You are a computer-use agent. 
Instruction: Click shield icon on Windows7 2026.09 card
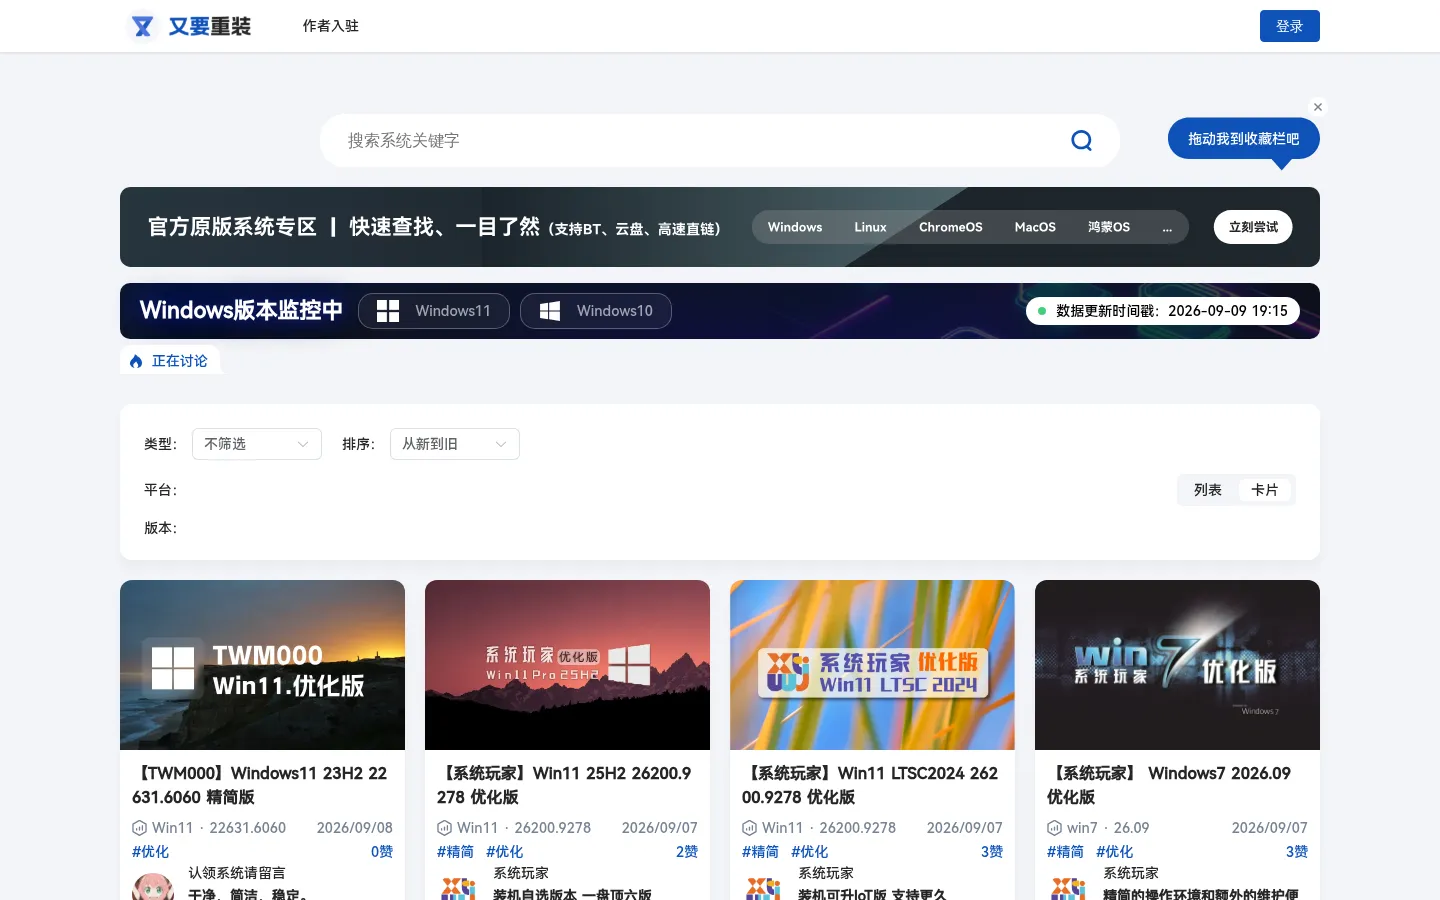(1054, 828)
